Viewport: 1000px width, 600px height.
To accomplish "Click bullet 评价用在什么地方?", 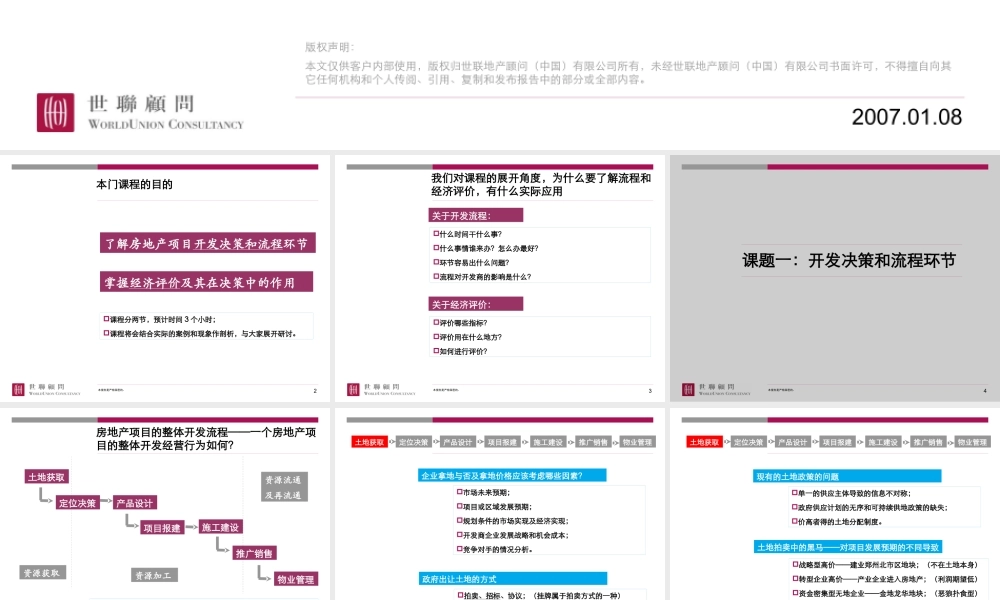I will click(x=467, y=337).
